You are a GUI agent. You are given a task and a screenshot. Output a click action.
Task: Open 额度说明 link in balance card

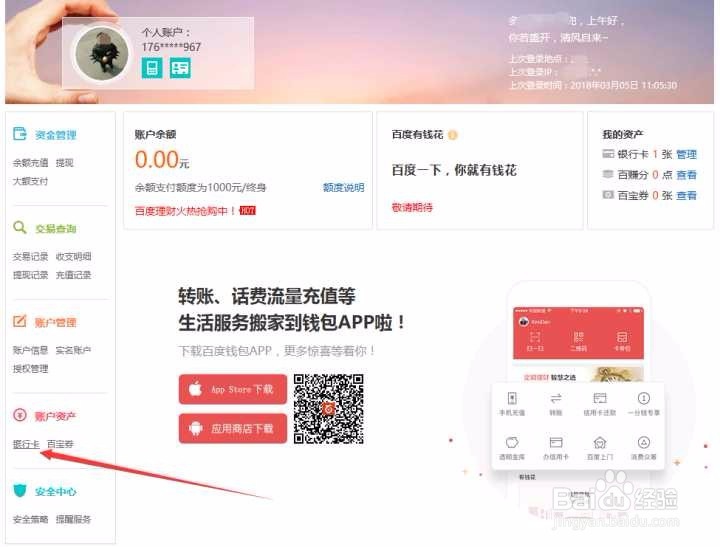(x=343, y=187)
